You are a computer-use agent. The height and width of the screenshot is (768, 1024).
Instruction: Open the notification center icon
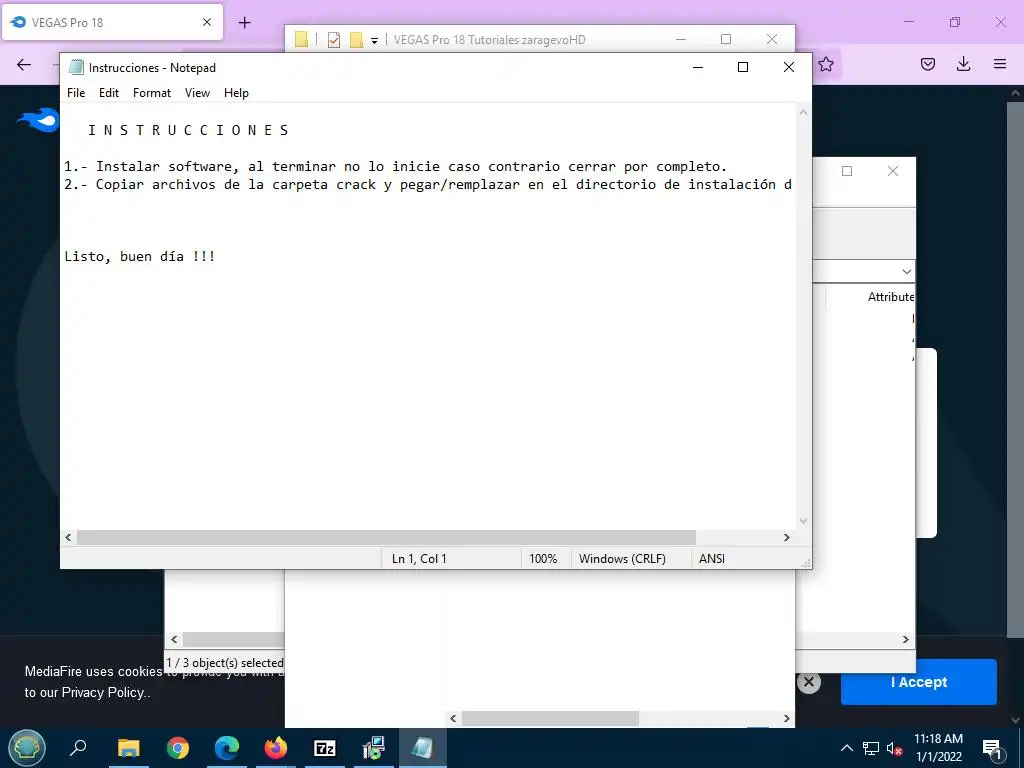click(992, 748)
